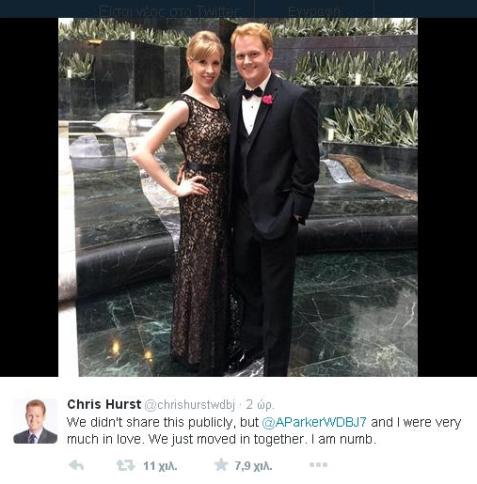
Task: View the 7,9 χιλ. favorites count
Action: pyautogui.click(x=253, y=466)
